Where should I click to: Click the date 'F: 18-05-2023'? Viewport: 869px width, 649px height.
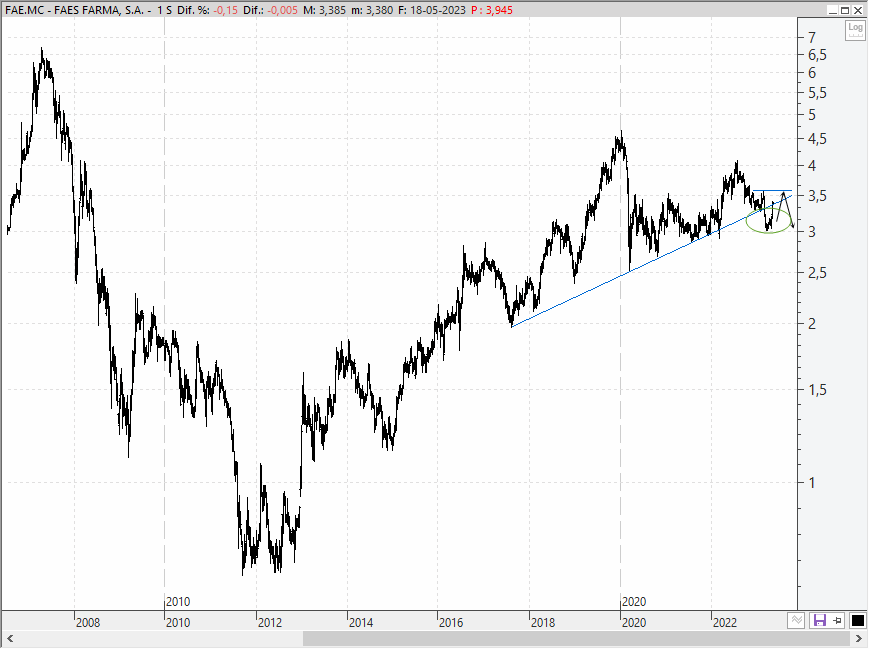tap(432, 10)
